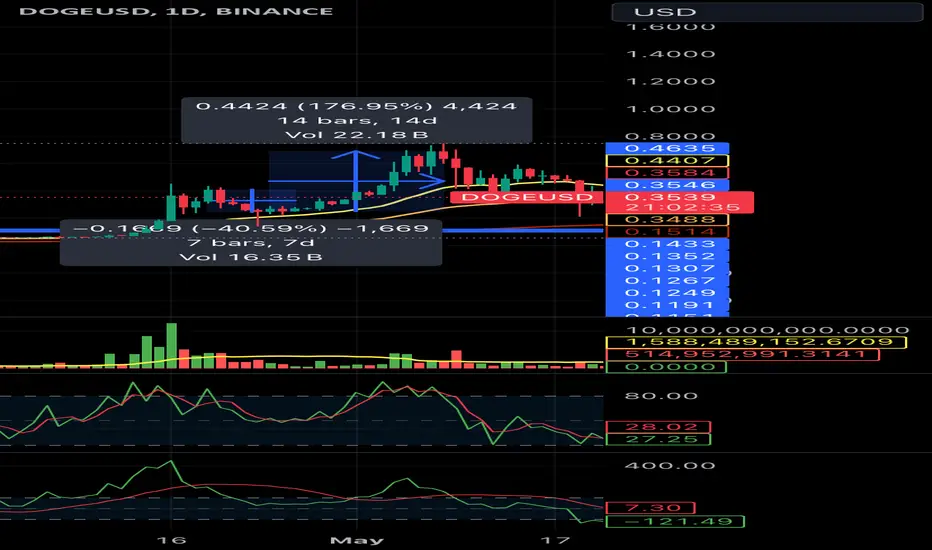Click the volume value 514,952,991.3141 label
The image size is (932, 550).
[742, 354]
